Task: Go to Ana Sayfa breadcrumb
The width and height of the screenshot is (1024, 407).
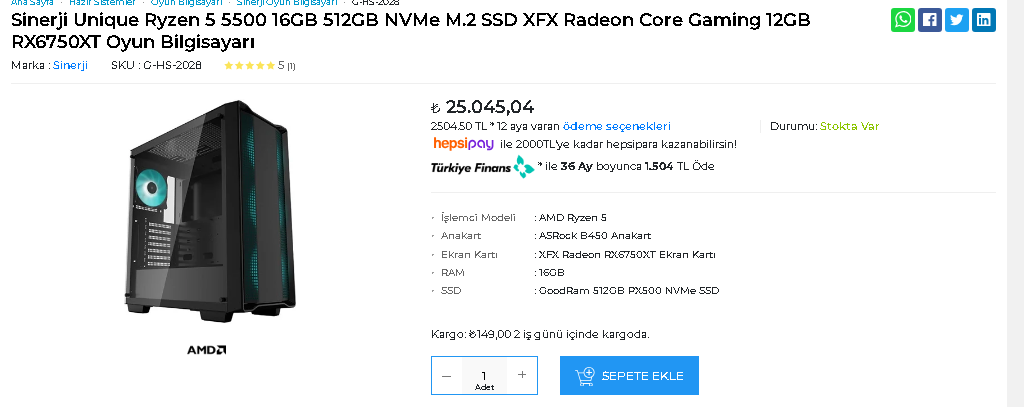Action: pyautogui.click(x=32, y=3)
